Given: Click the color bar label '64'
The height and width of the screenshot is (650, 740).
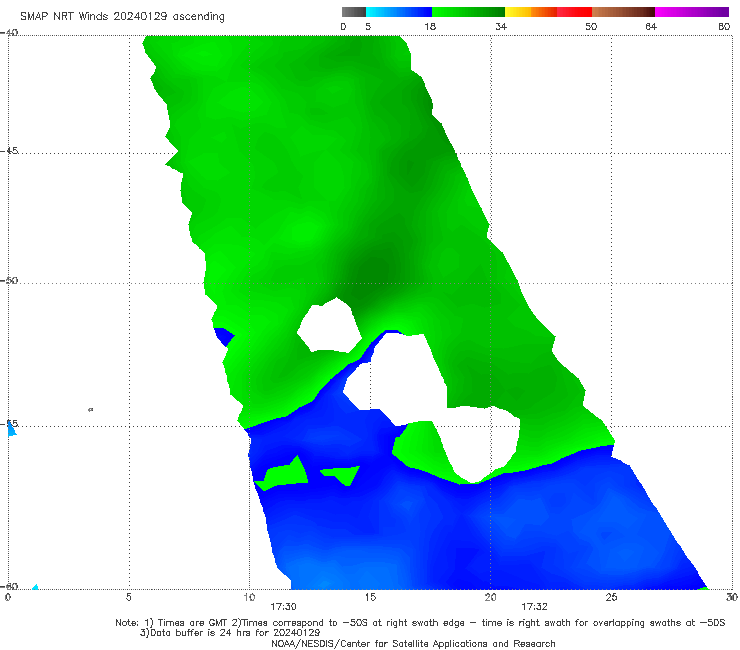Looking at the screenshot, I should coord(651,27).
